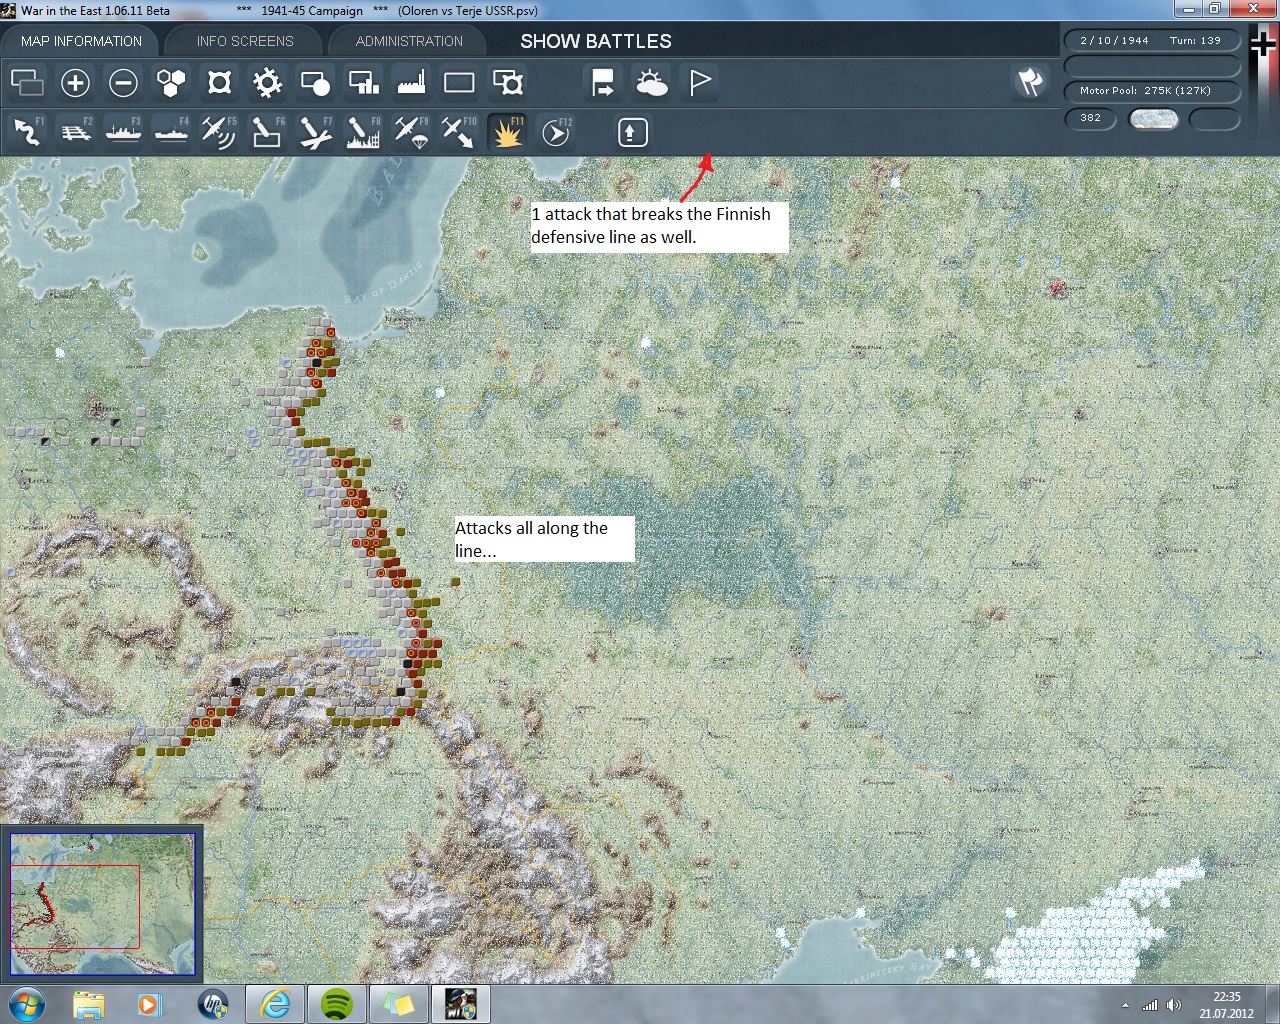
Task: Click the F12 end turn arrow icon
Action: tap(555, 132)
